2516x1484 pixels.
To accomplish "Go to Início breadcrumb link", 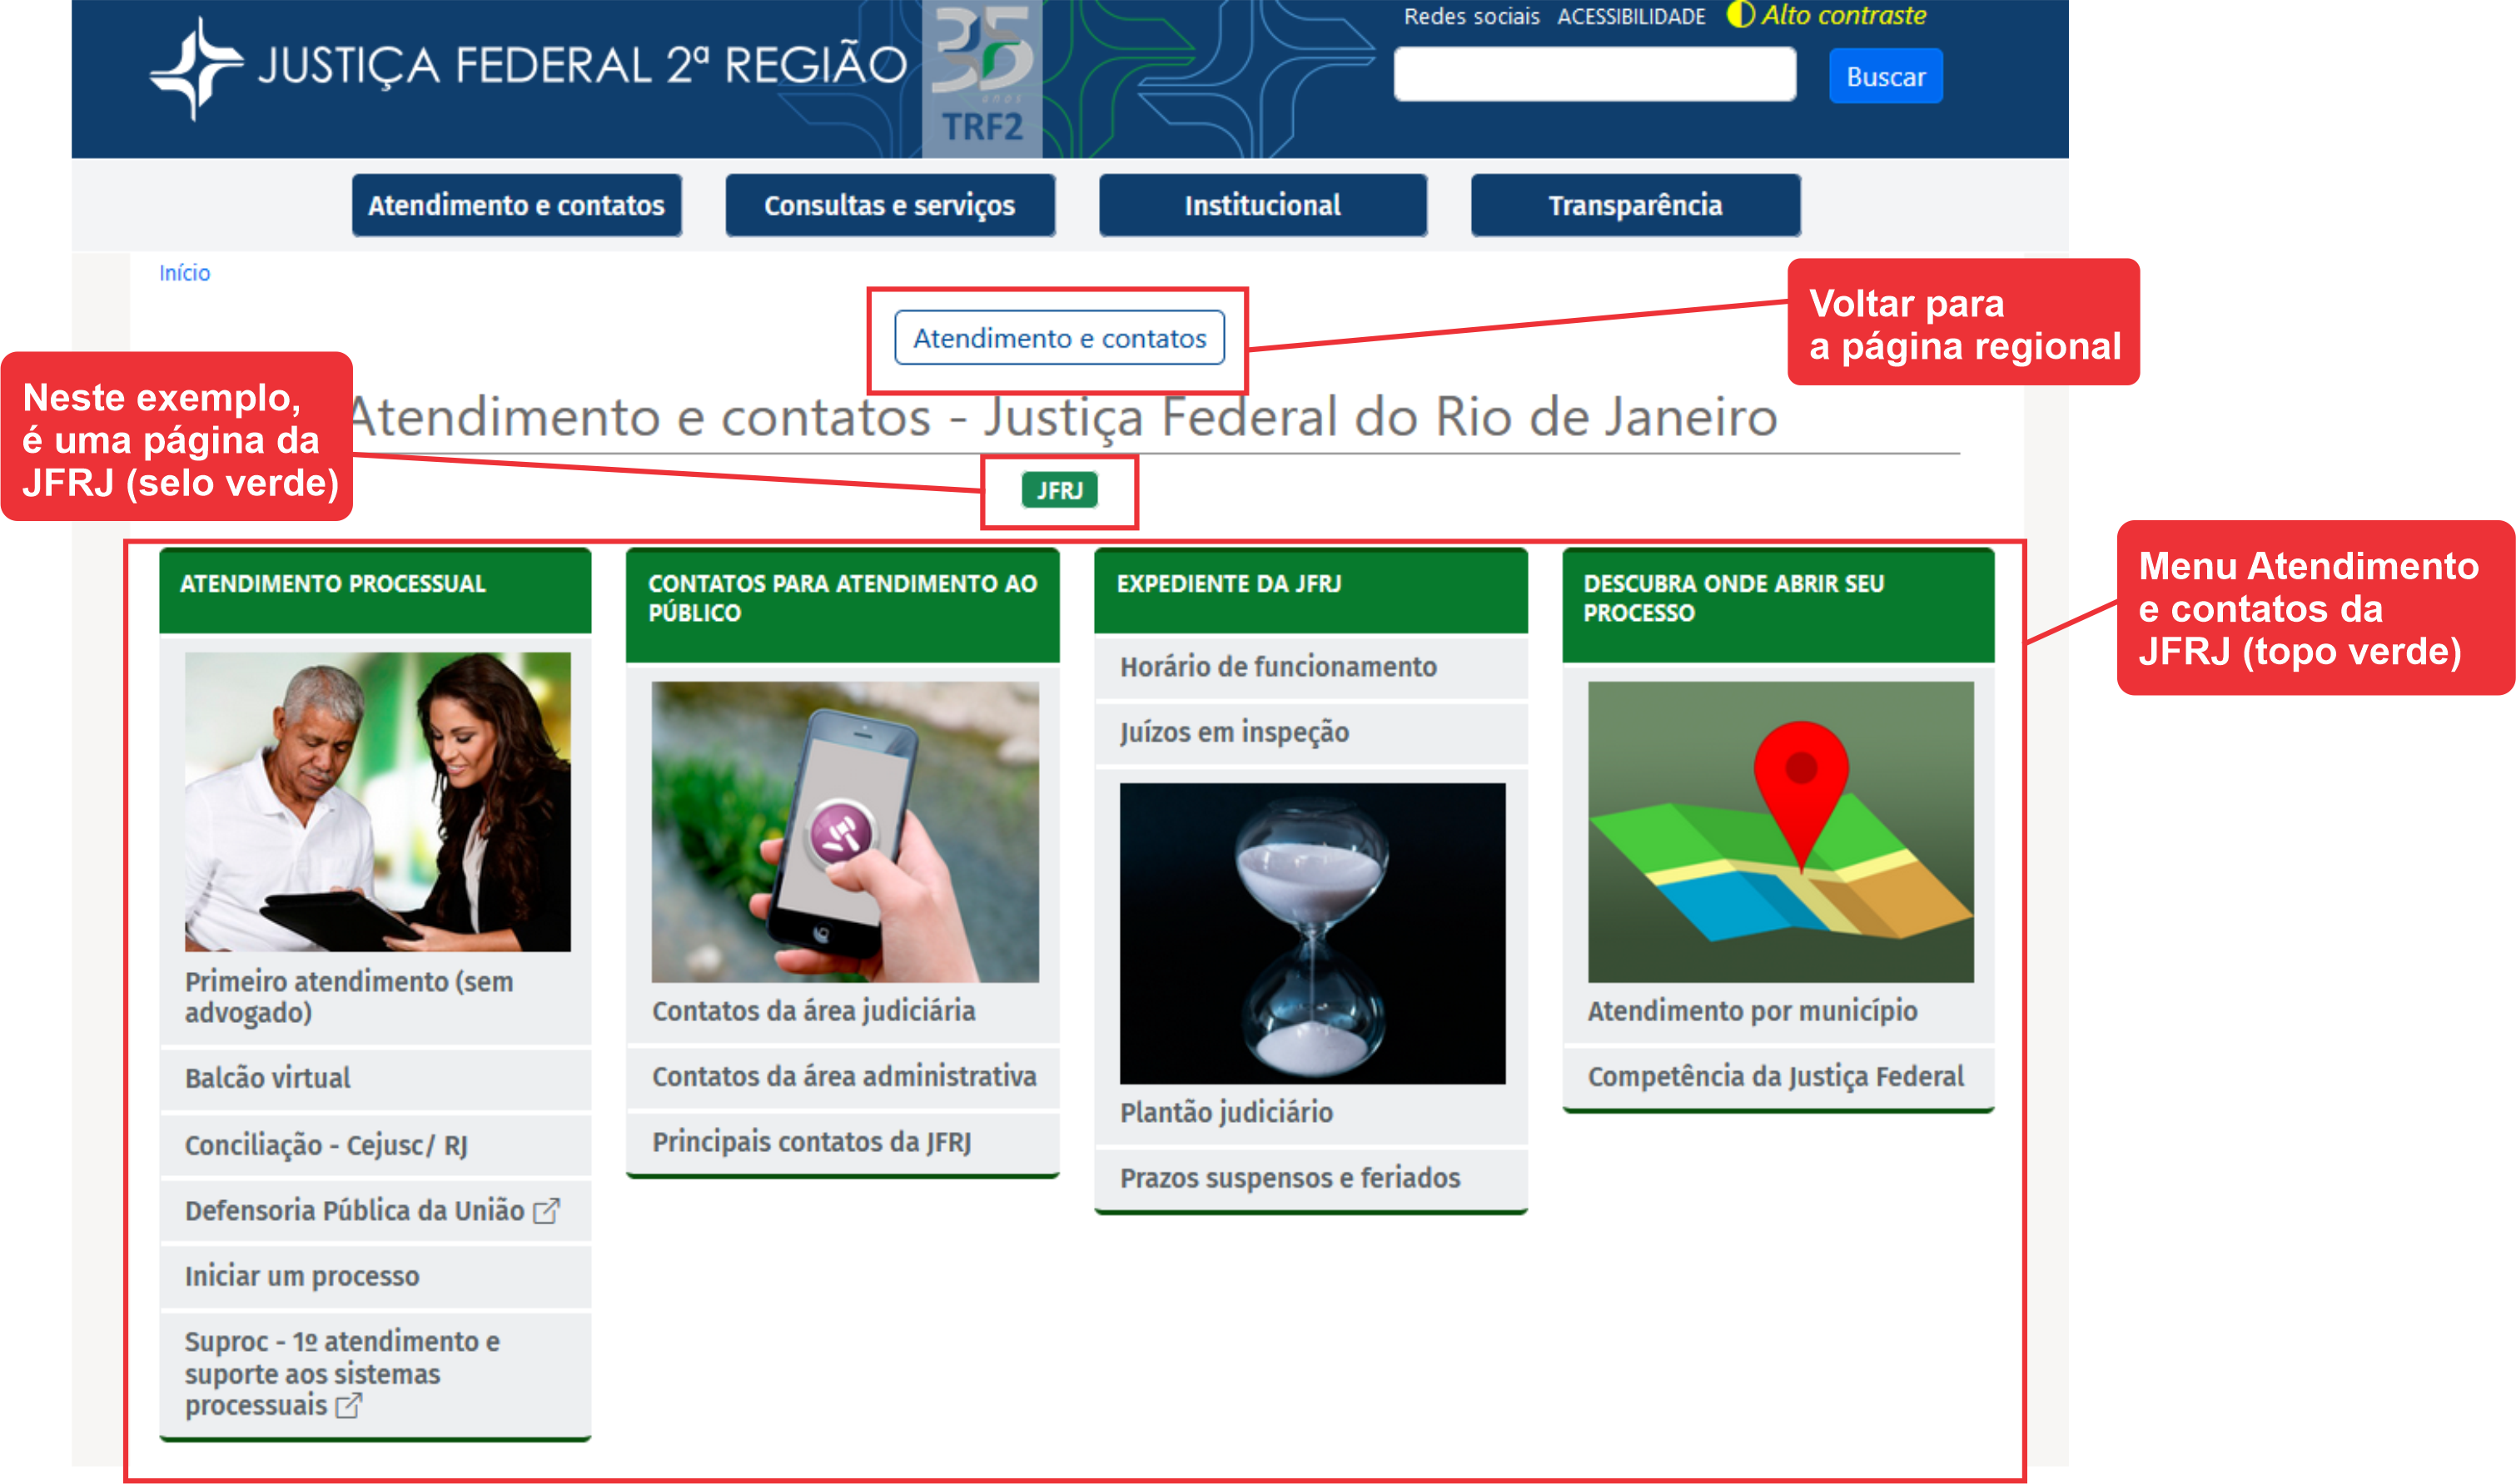I will (184, 273).
